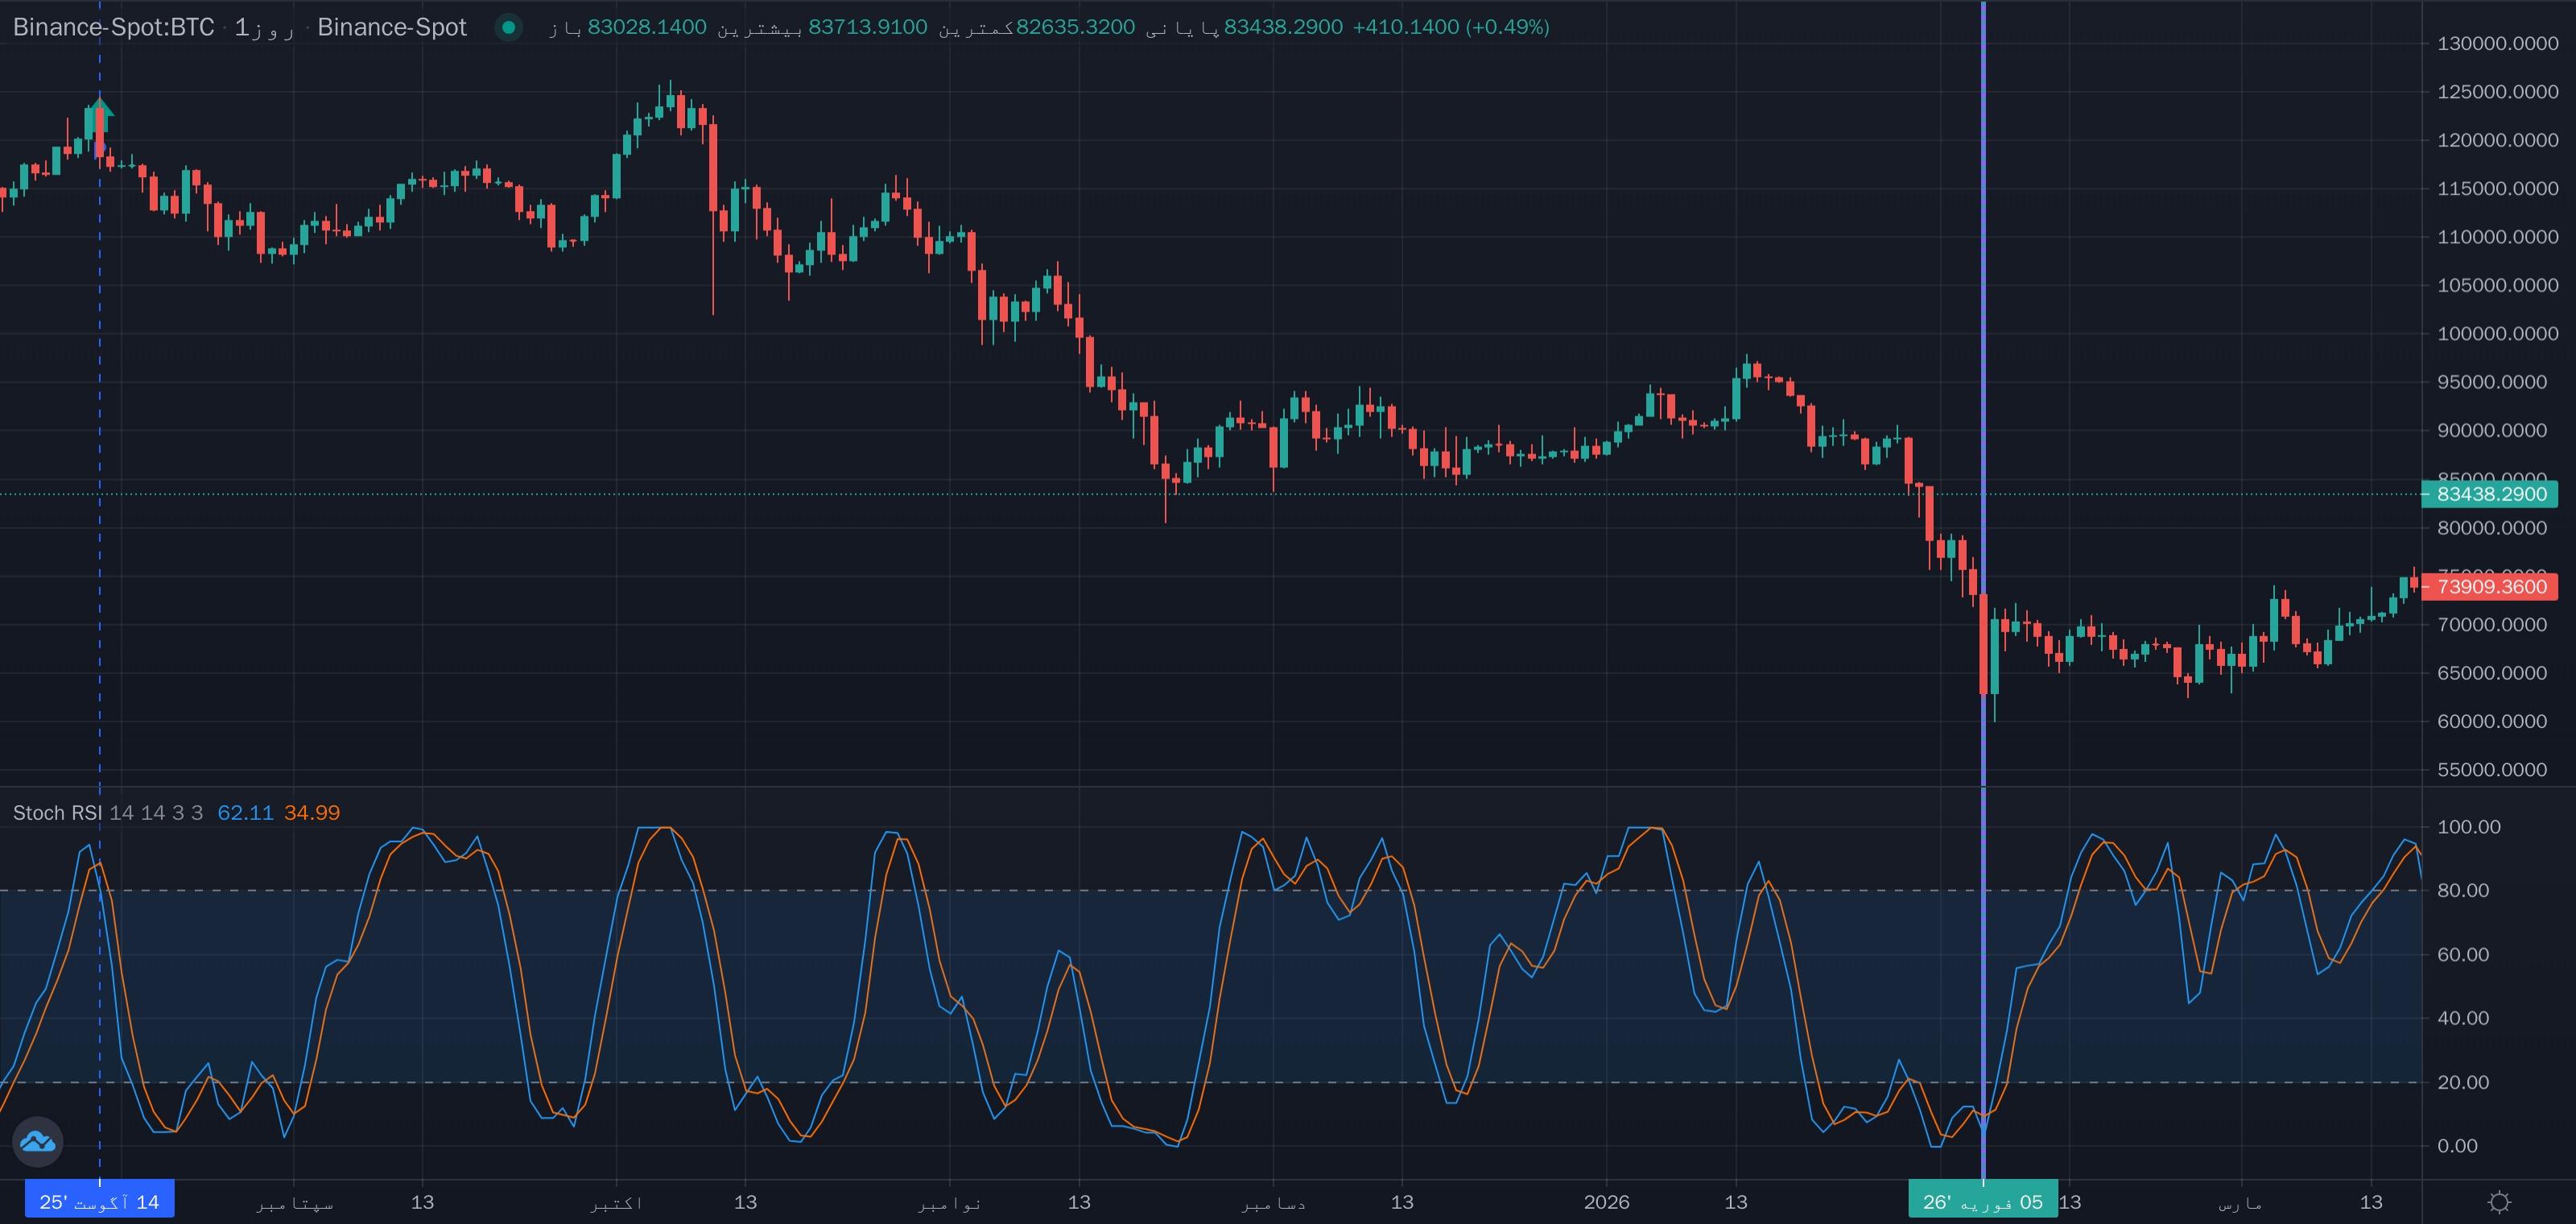Click the نوامبر month label on time axis

pos(950,1202)
